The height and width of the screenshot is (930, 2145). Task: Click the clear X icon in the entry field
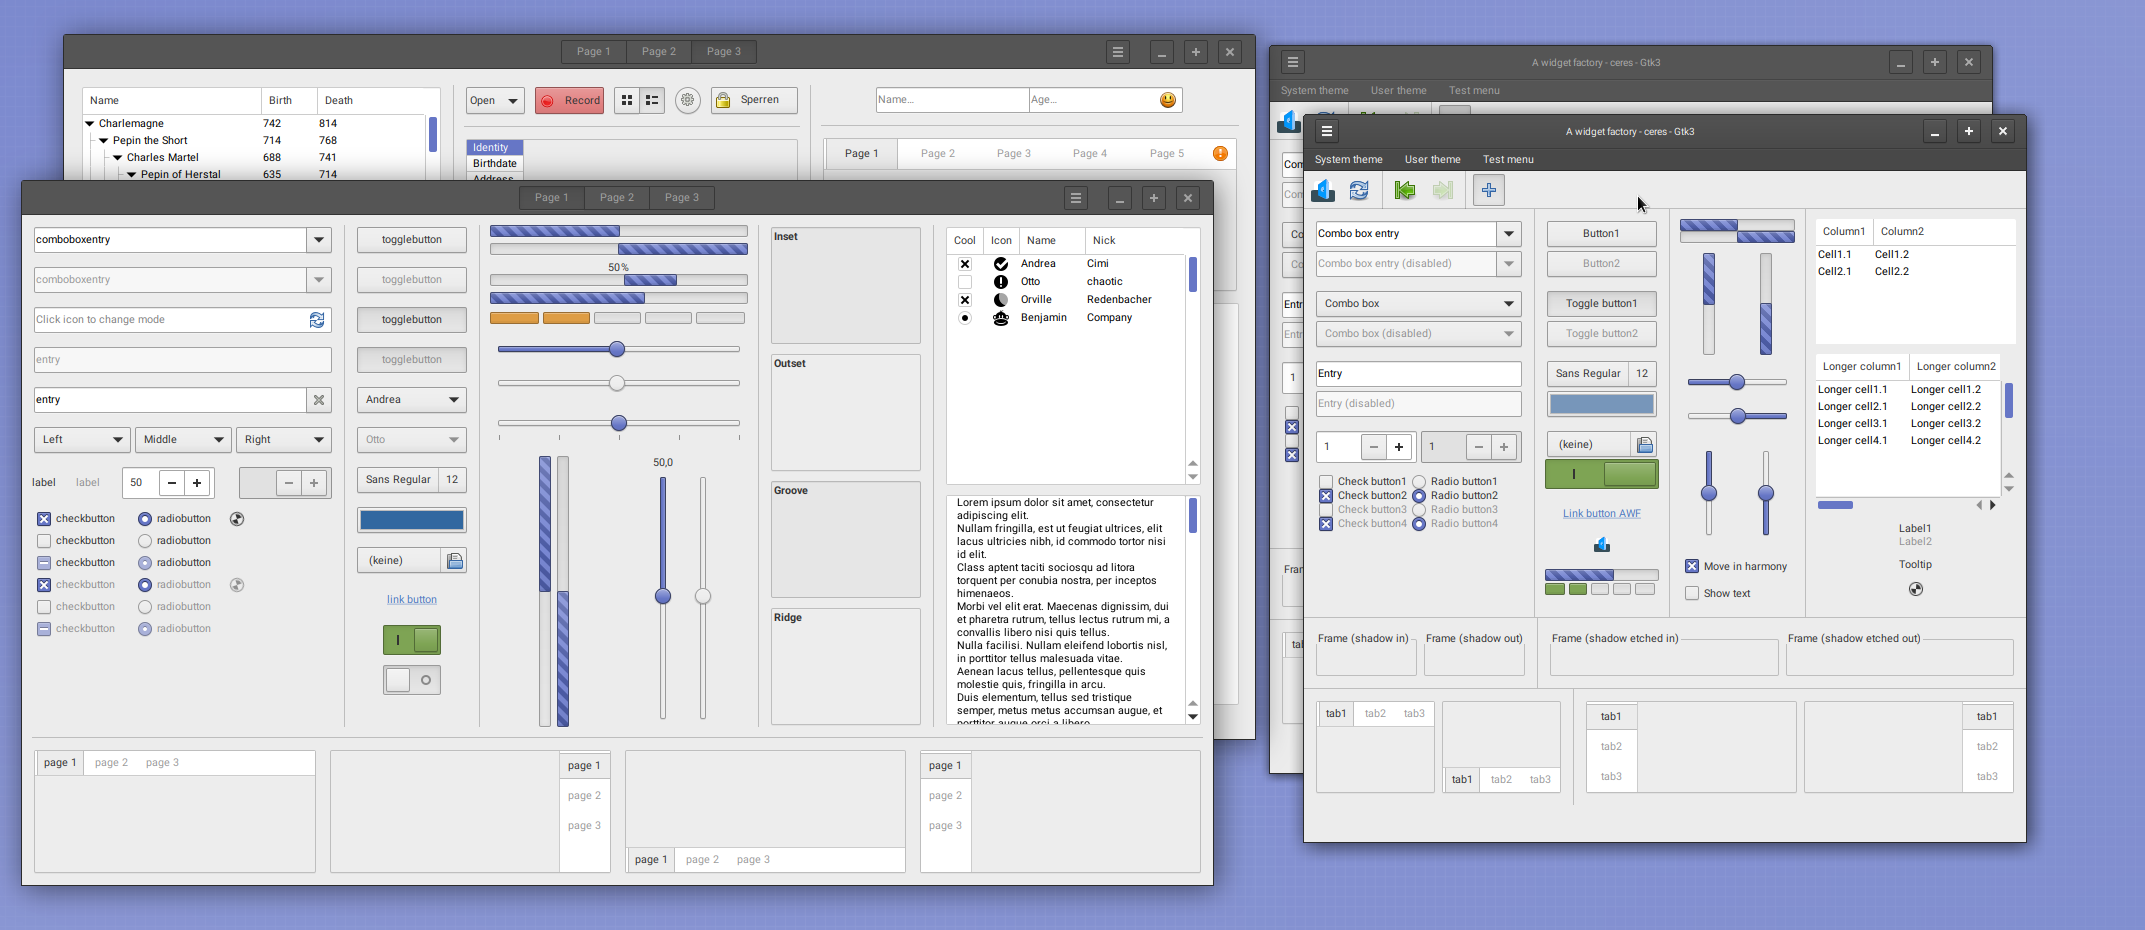coord(319,400)
